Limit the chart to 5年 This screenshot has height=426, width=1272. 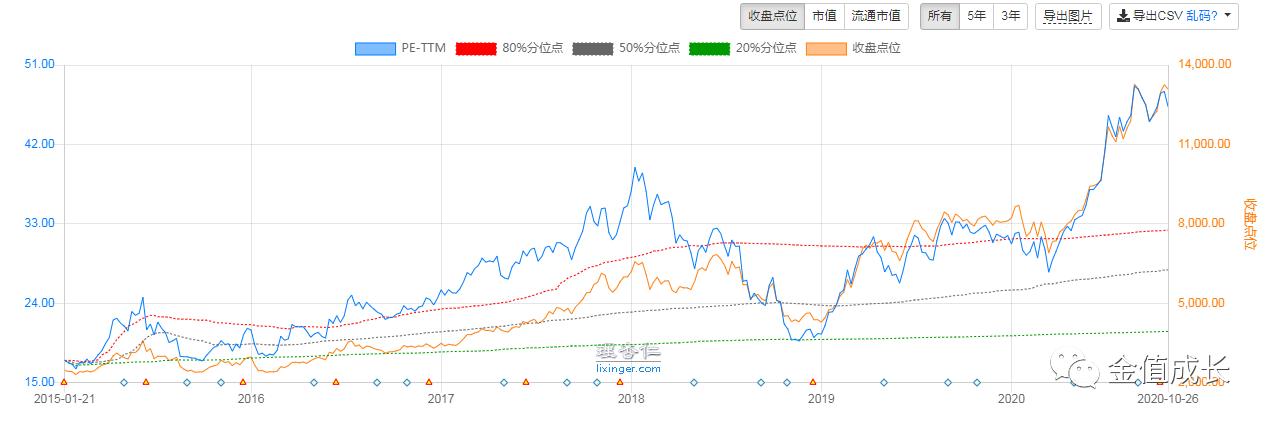point(976,16)
